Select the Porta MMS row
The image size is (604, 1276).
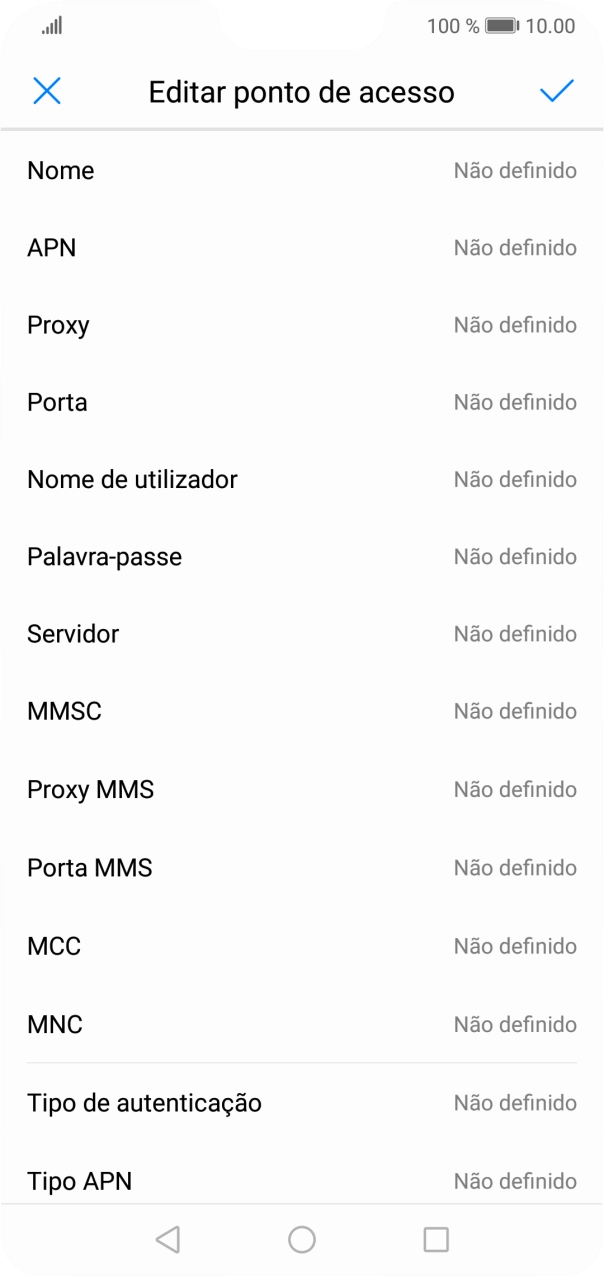coord(302,867)
